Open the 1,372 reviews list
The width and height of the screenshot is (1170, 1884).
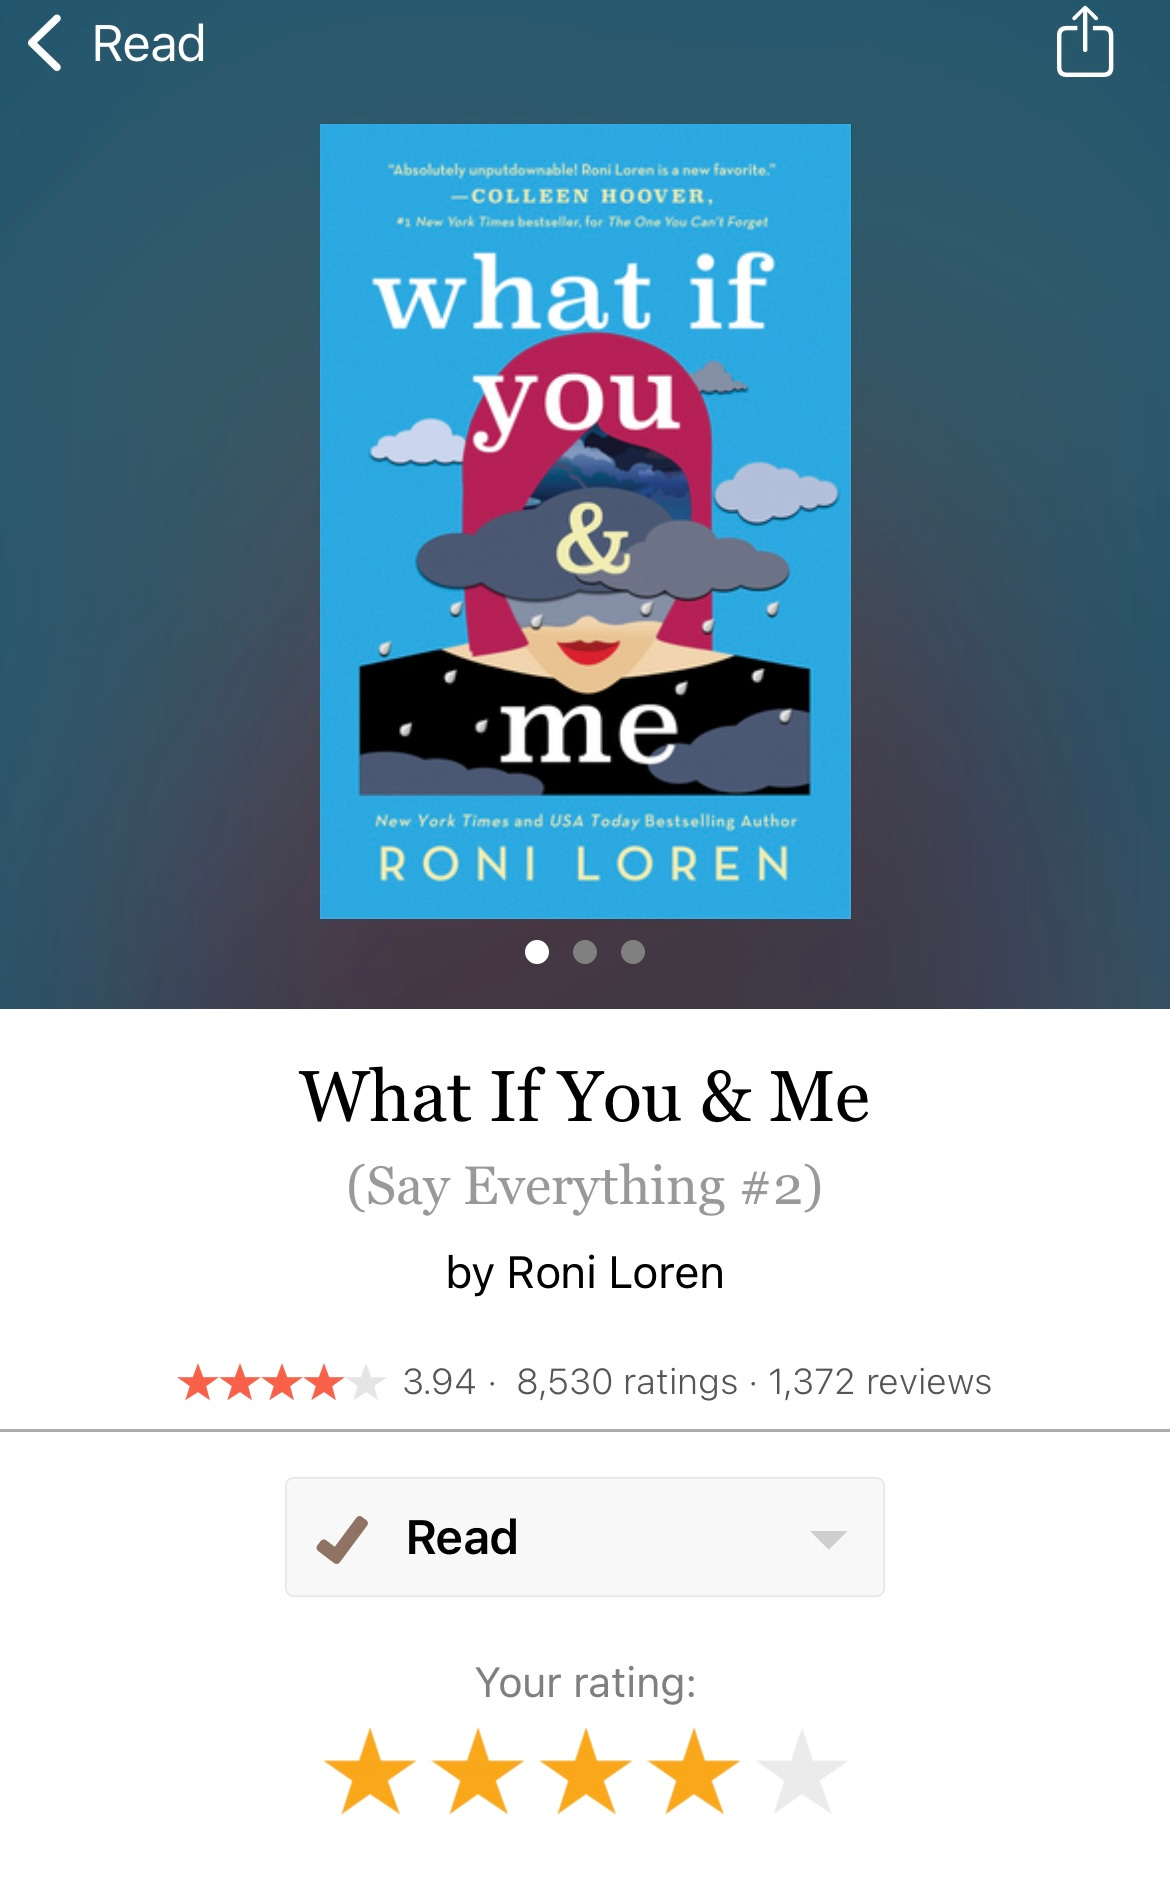pos(880,1382)
